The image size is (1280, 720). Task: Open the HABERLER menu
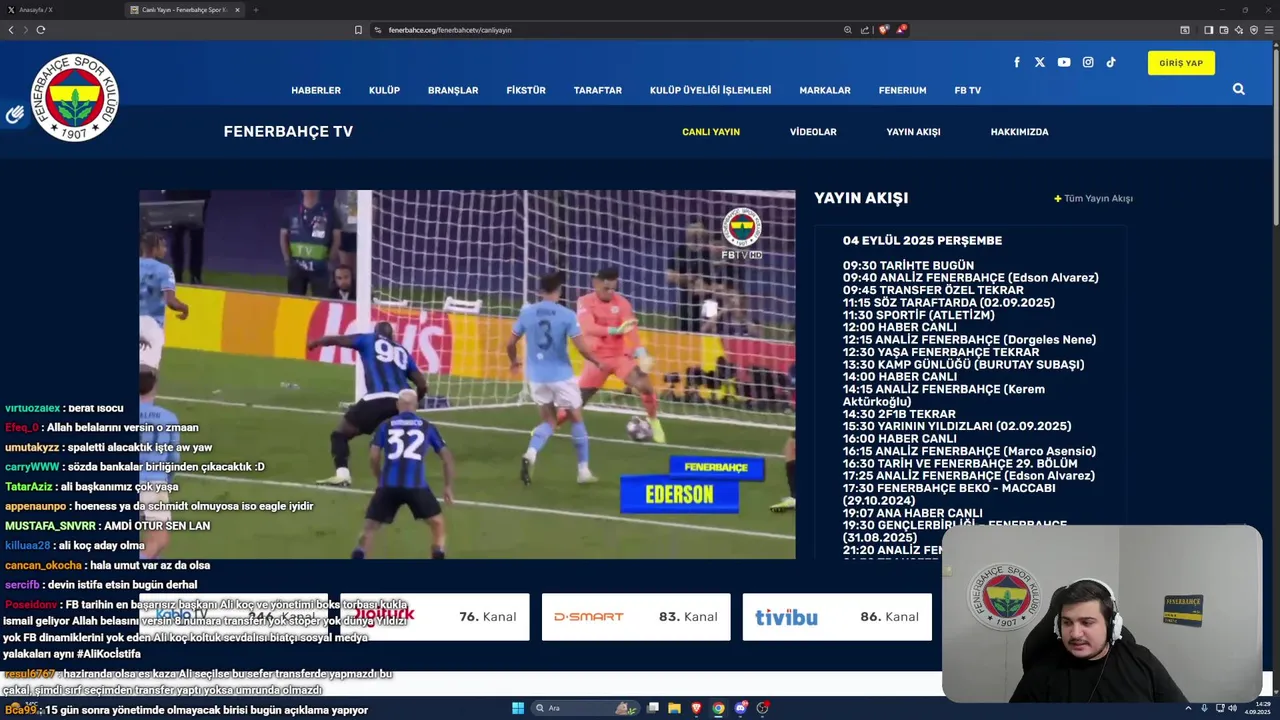coord(316,90)
